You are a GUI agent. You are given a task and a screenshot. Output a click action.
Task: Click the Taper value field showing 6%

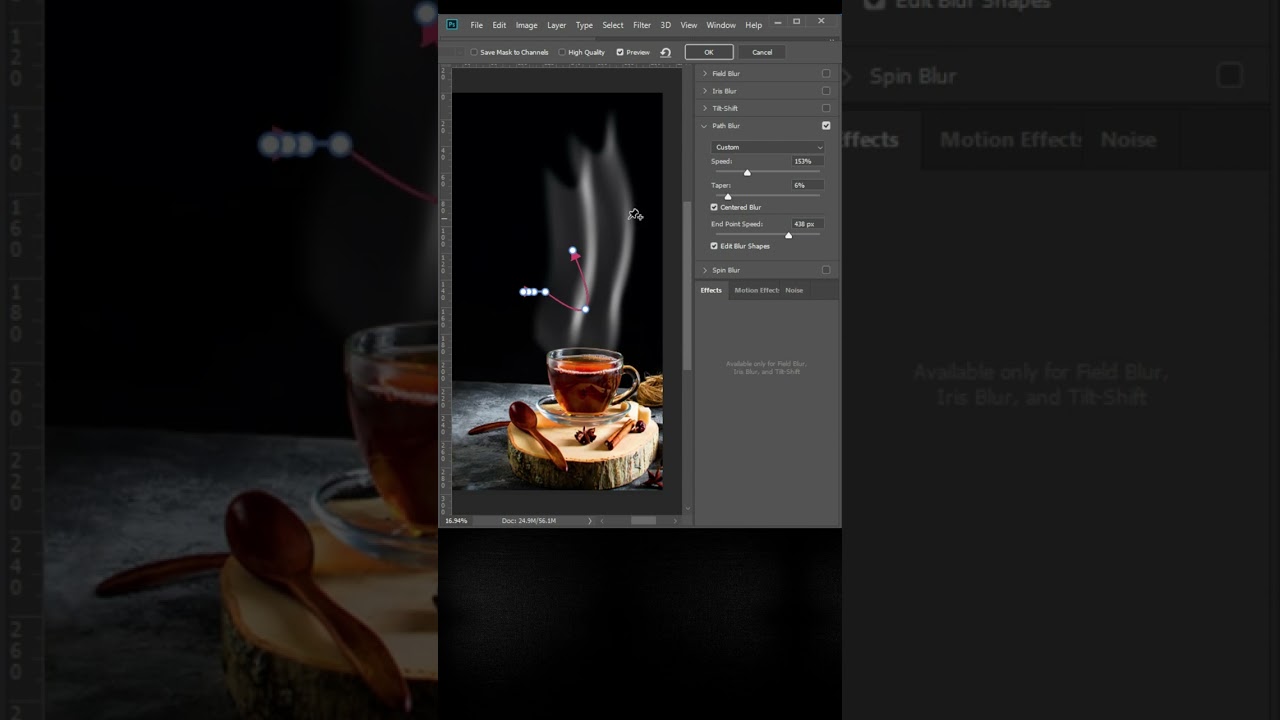click(x=807, y=185)
